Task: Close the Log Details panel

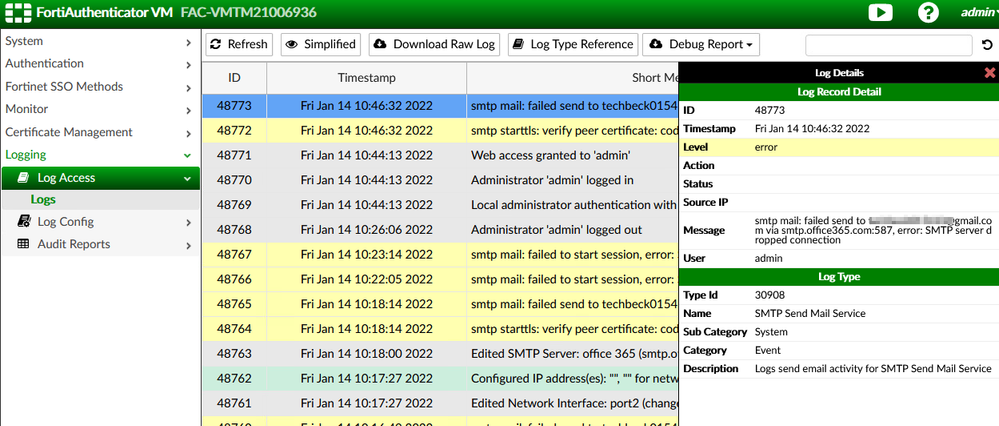Action: (x=989, y=73)
